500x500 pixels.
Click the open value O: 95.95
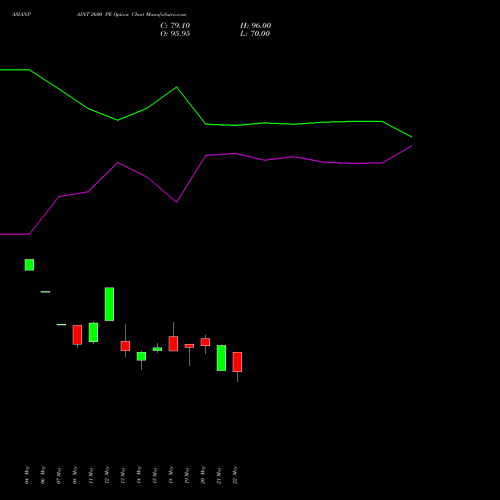(175, 34)
